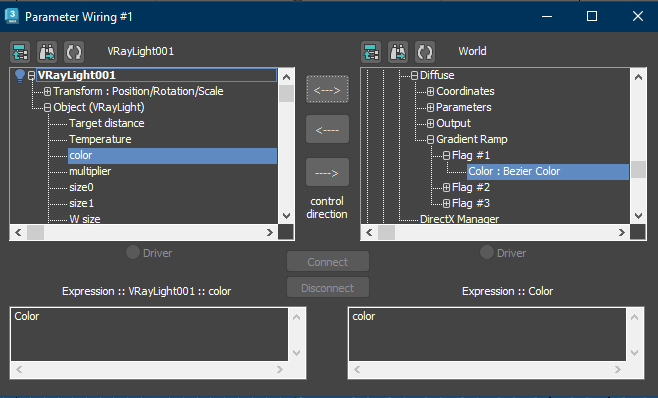Expand Flag #2 in the right tree
The height and width of the screenshot is (398, 658).
446,187
